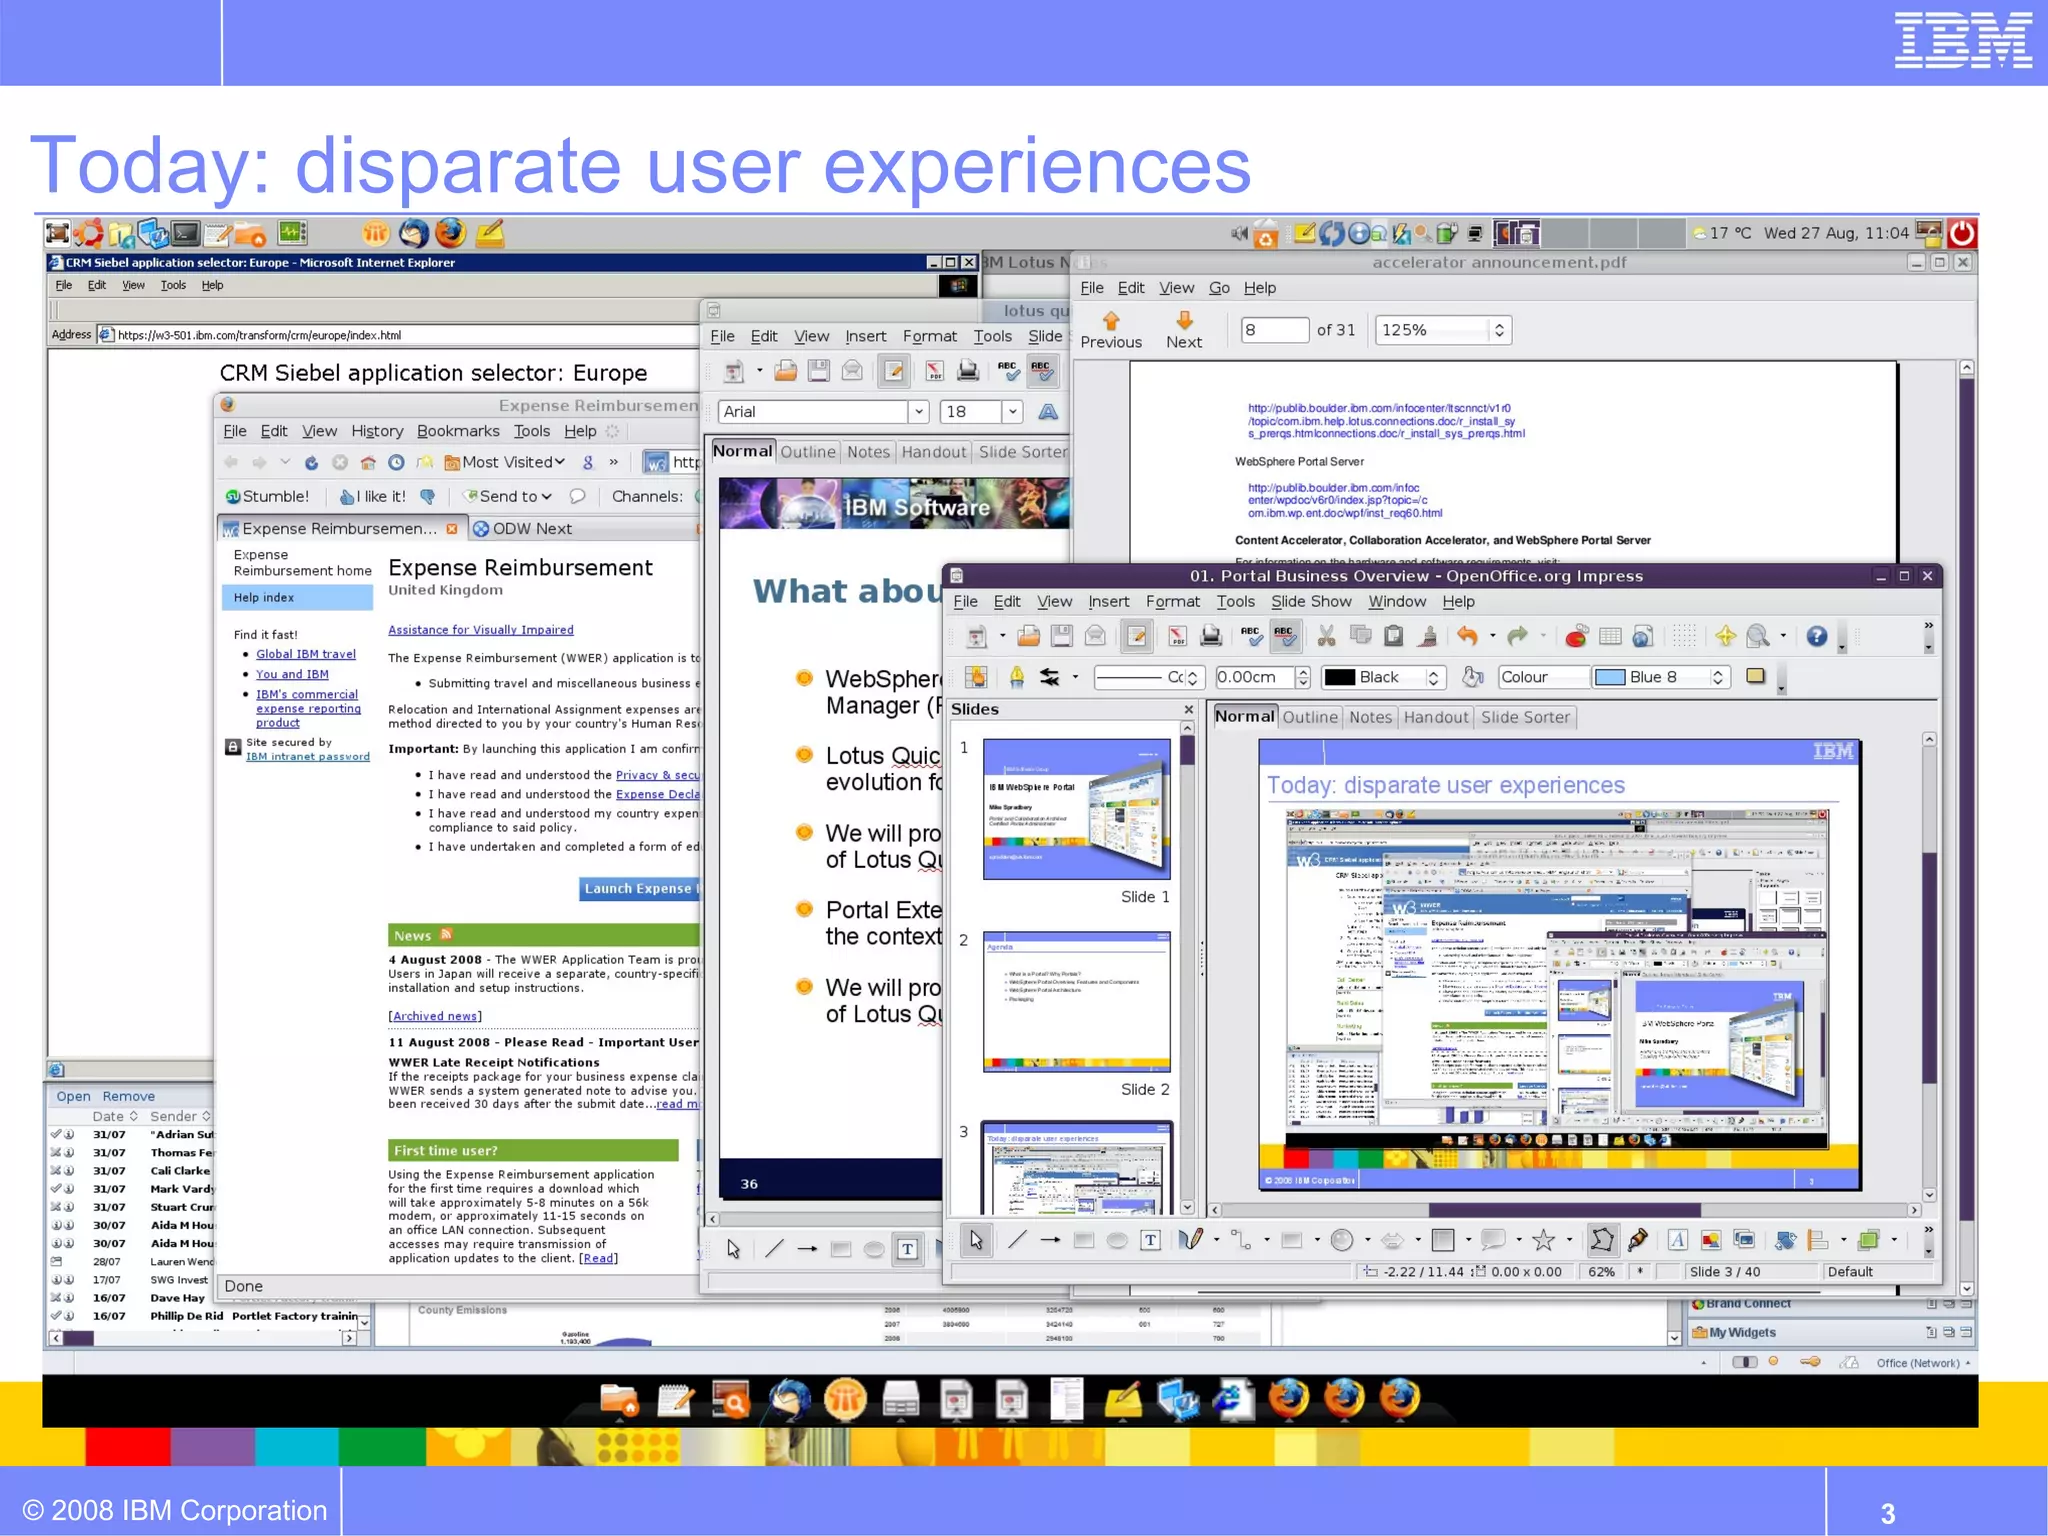Image resolution: width=2048 pixels, height=1536 pixels.
Task: Click Zoom magnifier icon in Impress
Action: click(1758, 636)
